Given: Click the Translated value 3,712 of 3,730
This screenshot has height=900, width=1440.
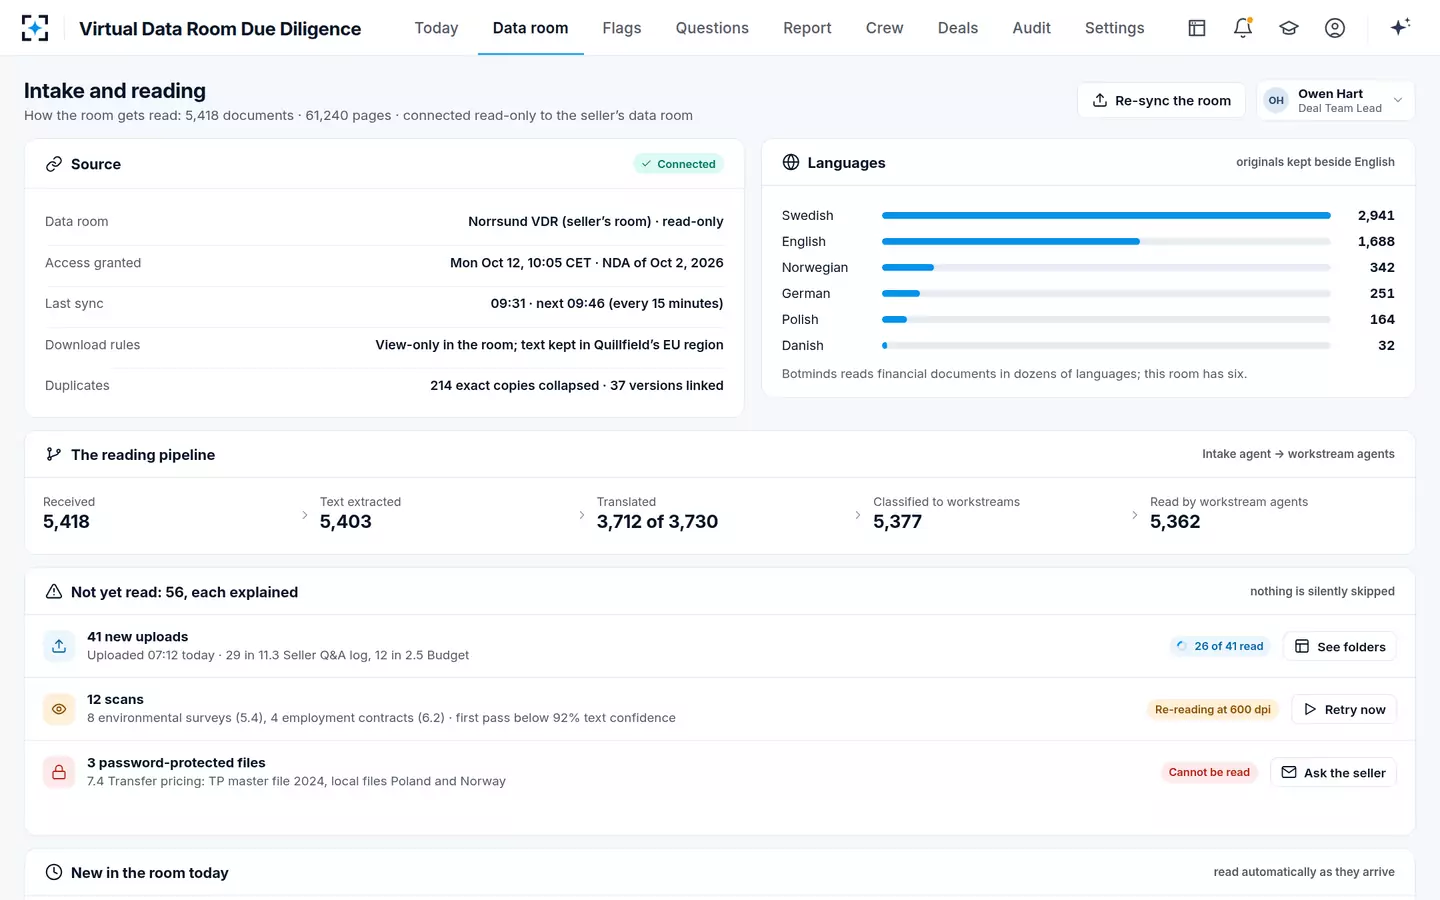Looking at the screenshot, I should point(657,522).
